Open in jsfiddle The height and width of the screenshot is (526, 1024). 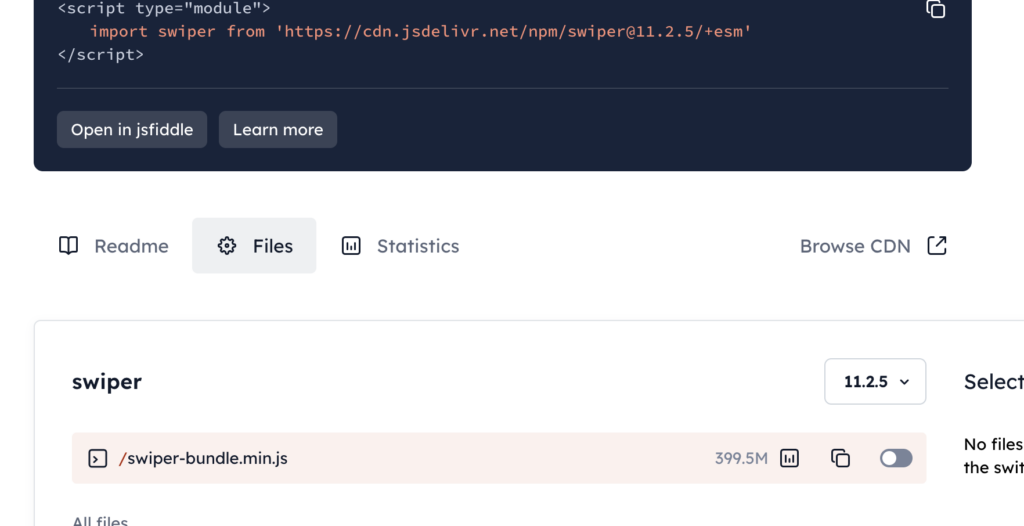132,129
